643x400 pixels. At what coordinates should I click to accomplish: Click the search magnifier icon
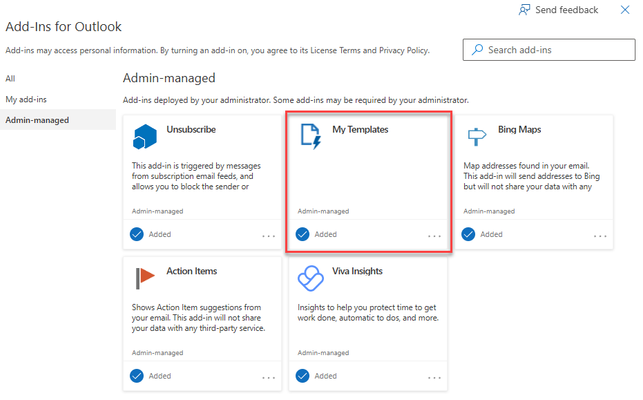pos(477,50)
